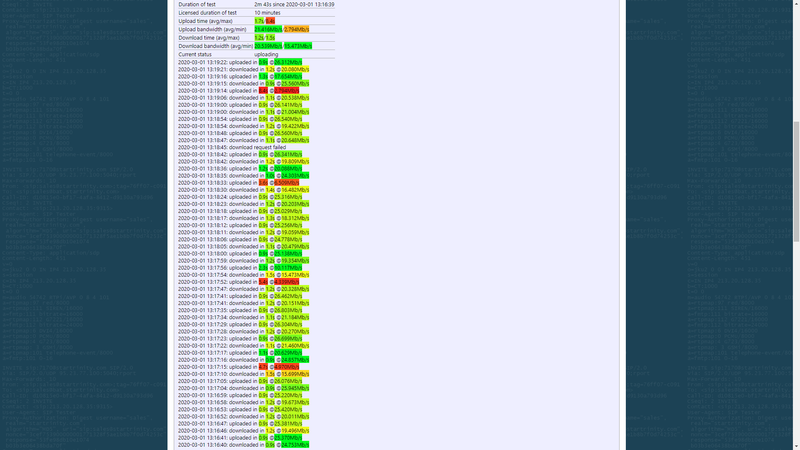Click log entry '13:19:15: downloaded'
Image resolution: width=800 pixels, height=450 pixels.
pos(243,84)
